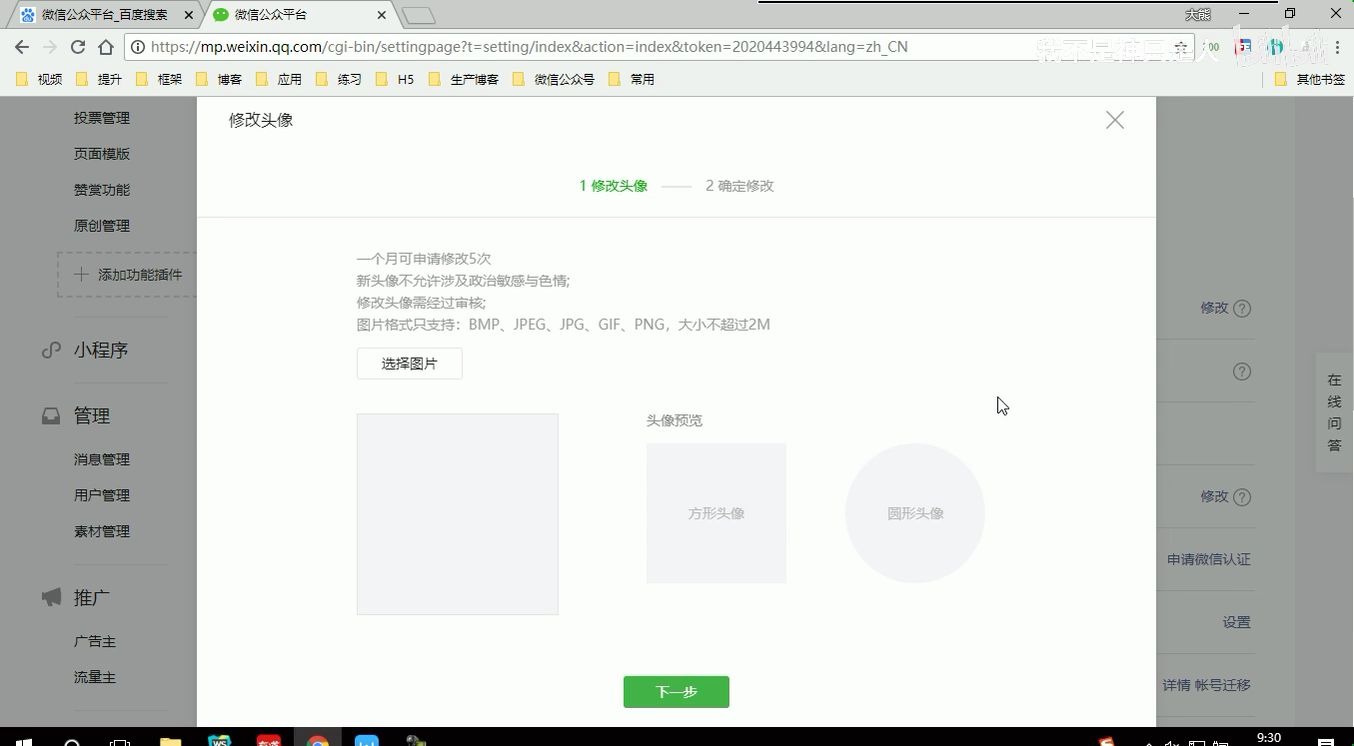Image resolution: width=1354 pixels, height=746 pixels.
Task: Open File Explorer from the taskbar
Action: pyautogui.click(x=171, y=741)
